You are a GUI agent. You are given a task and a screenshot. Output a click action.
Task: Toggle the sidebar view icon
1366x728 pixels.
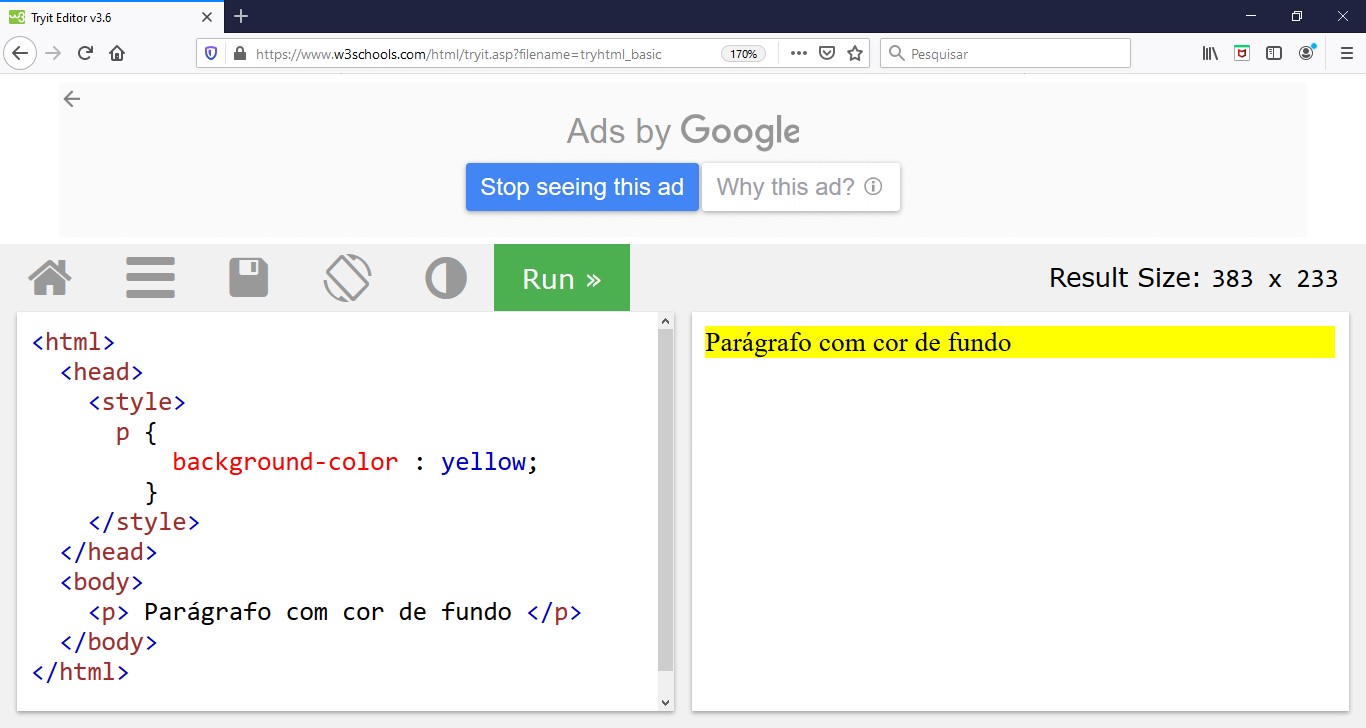point(1274,52)
